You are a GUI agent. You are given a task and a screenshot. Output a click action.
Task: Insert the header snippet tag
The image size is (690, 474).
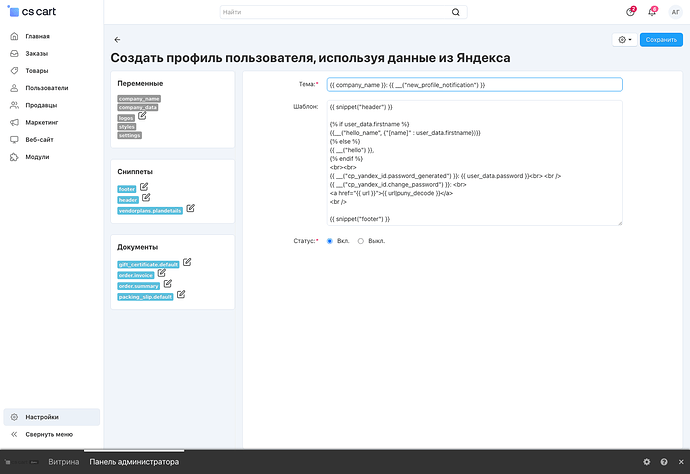(x=128, y=200)
